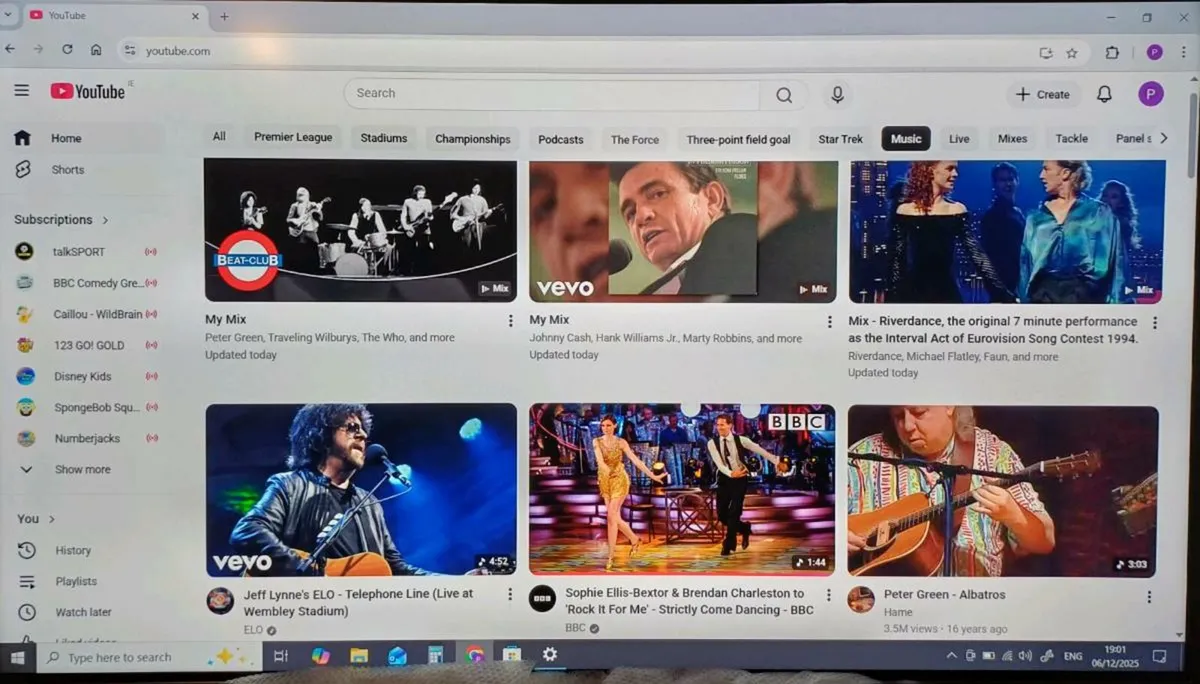Open the YouTube hamburger guide menu
The height and width of the screenshot is (684, 1200).
coord(21,91)
